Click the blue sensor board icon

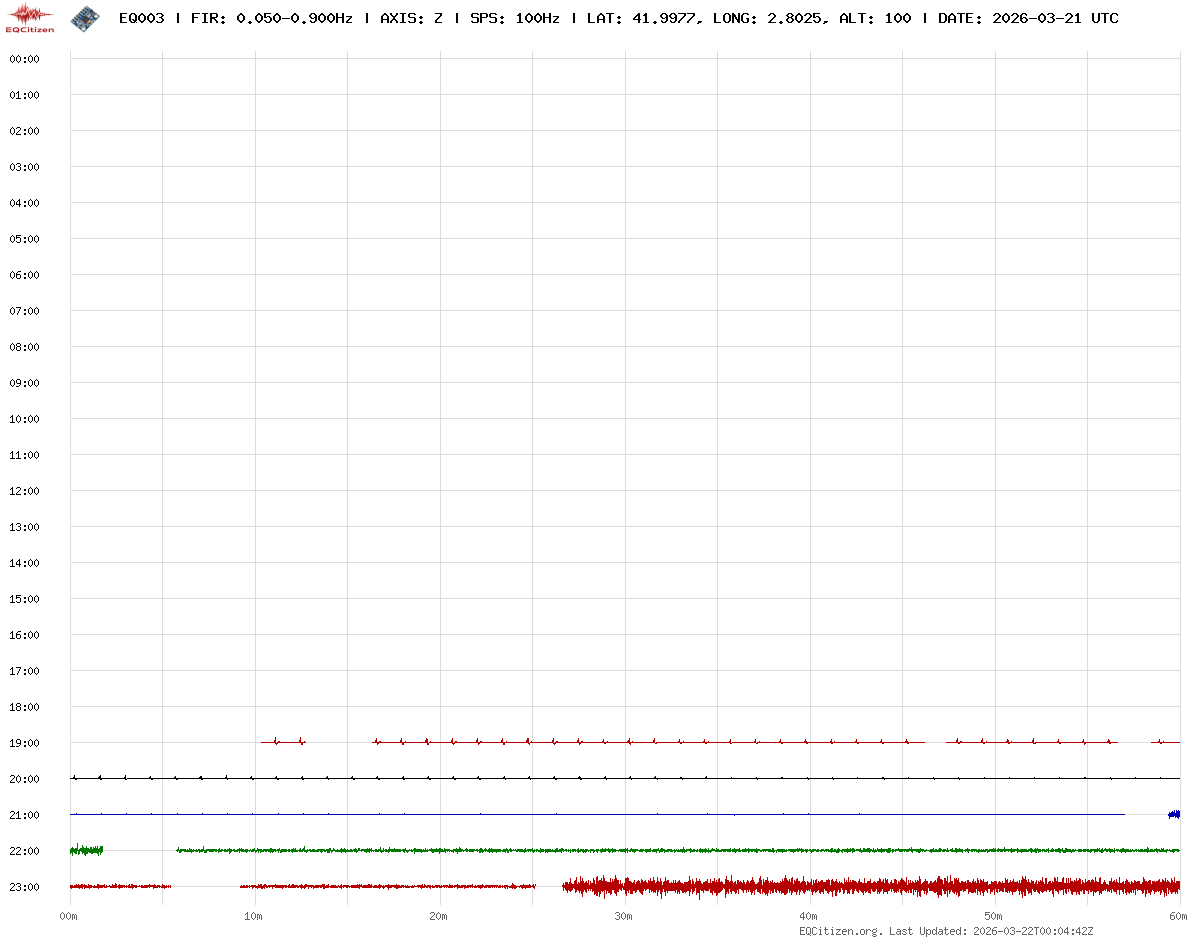(85, 17)
